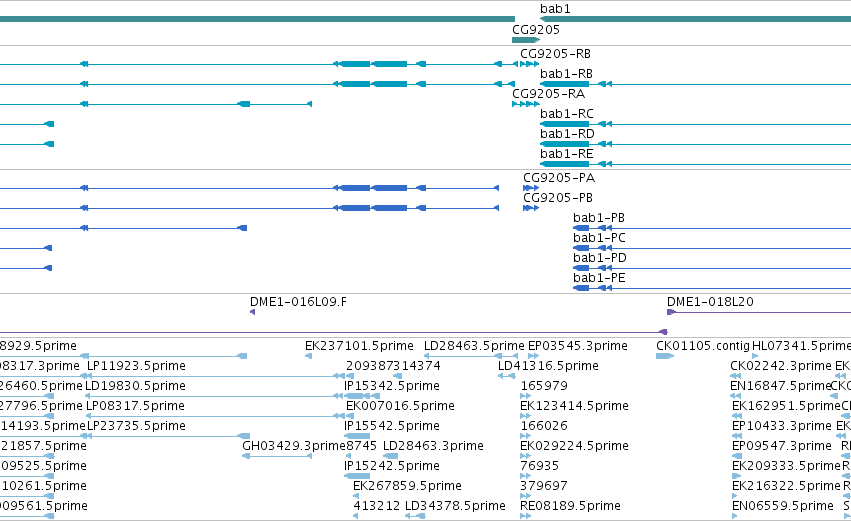Click the LD28463.3prime EST label

click(433, 447)
